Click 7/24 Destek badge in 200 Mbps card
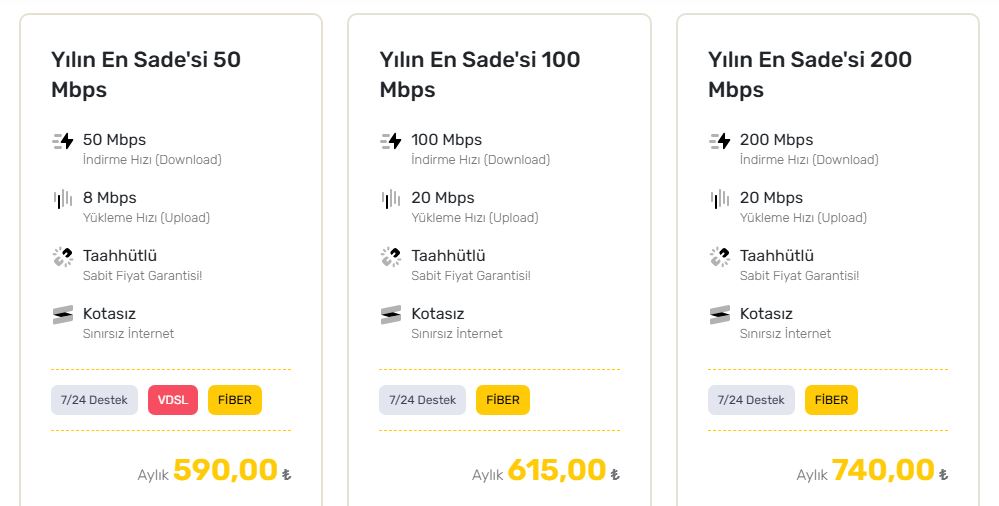Viewport: 999px width, 506px height. [751, 400]
